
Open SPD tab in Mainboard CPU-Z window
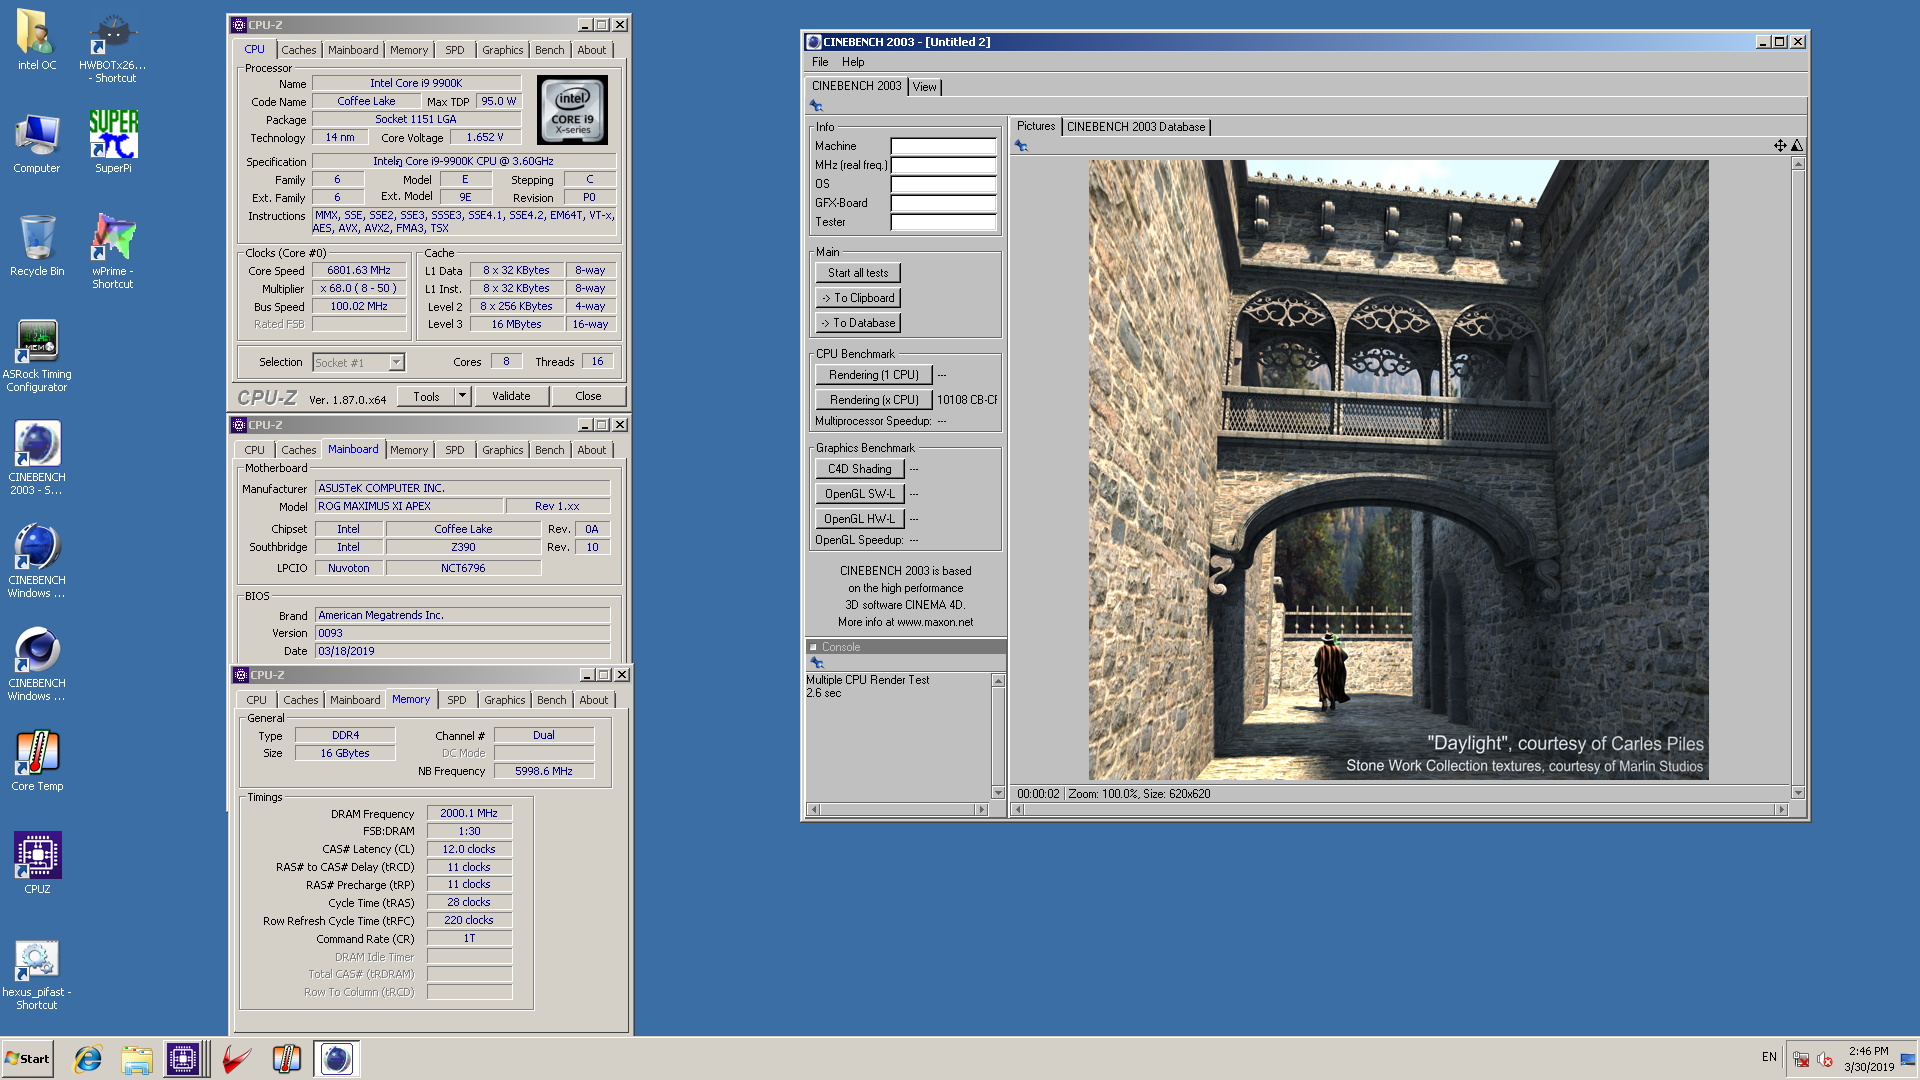455,450
